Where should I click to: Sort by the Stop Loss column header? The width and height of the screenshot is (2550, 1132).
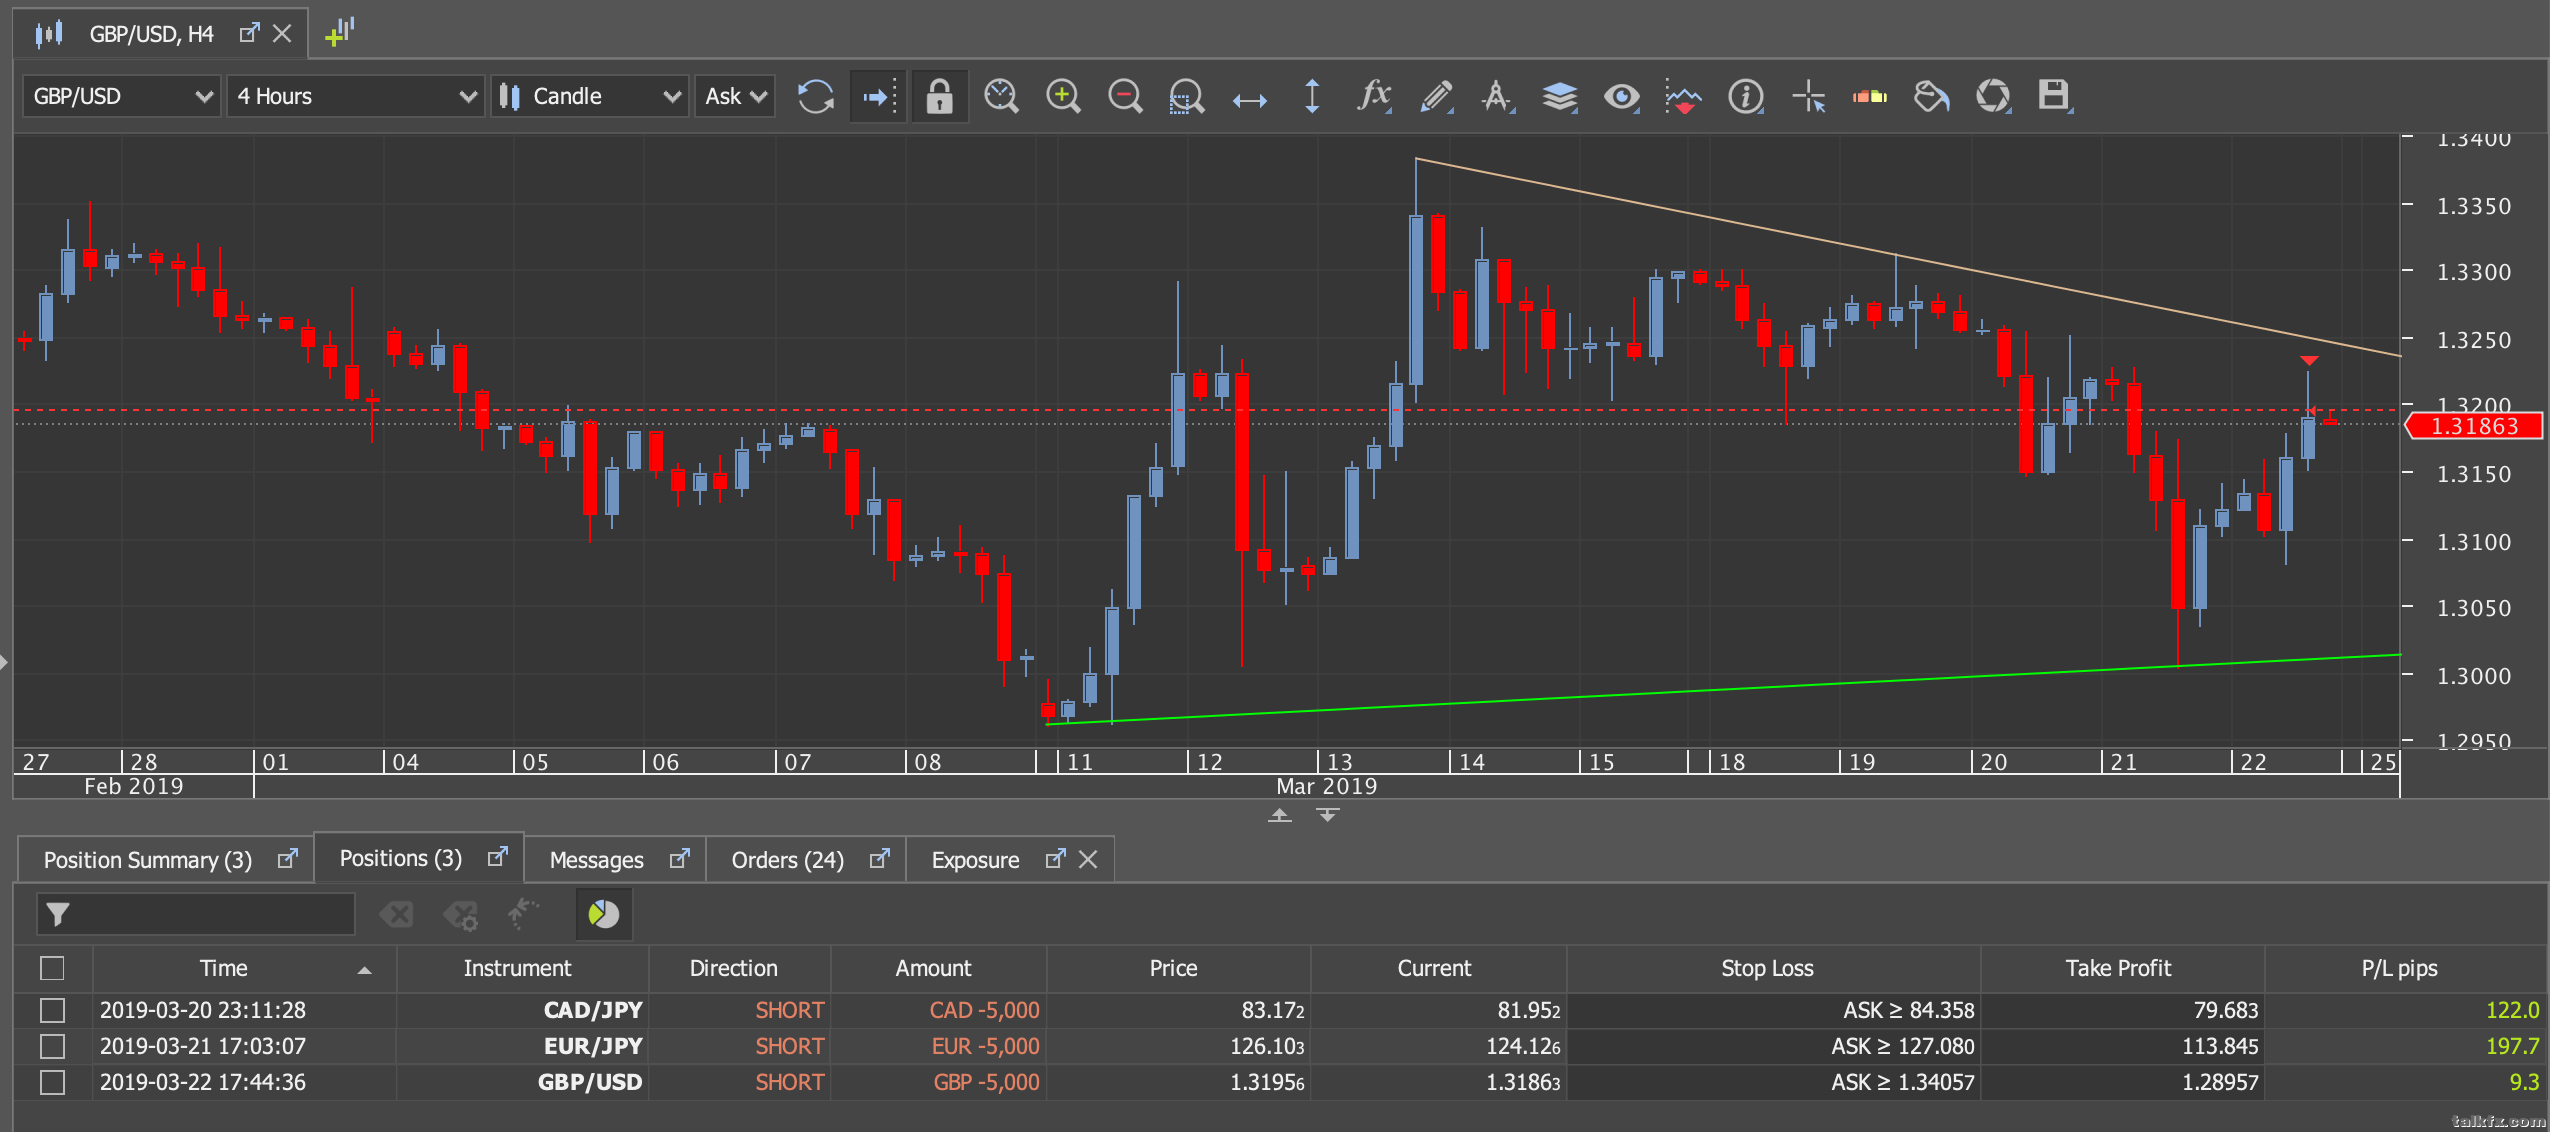1773,968
